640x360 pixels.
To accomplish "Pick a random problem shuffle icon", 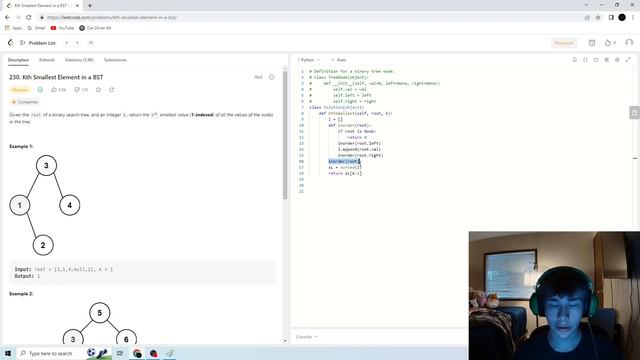I will pyautogui.click(x=91, y=43).
